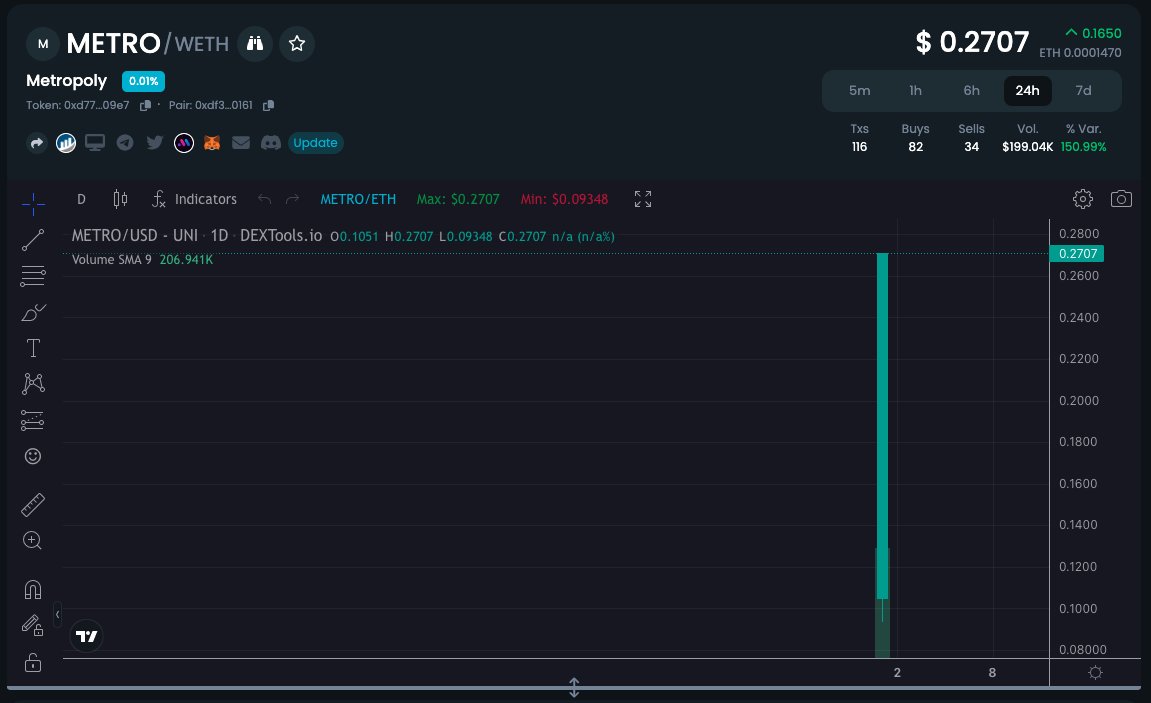Open chart settings gear icon
The width and height of the screenshot is (1151, 703).
click(1083, 199)
